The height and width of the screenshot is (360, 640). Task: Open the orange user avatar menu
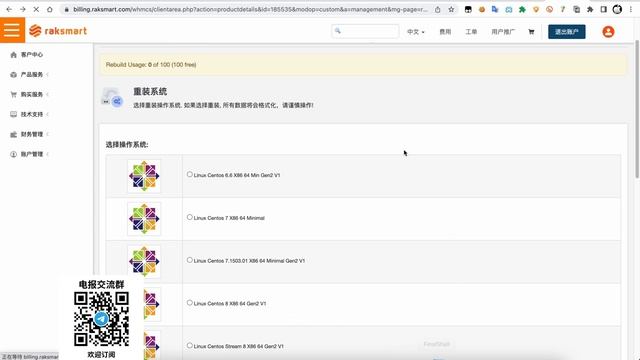point(608,32)
